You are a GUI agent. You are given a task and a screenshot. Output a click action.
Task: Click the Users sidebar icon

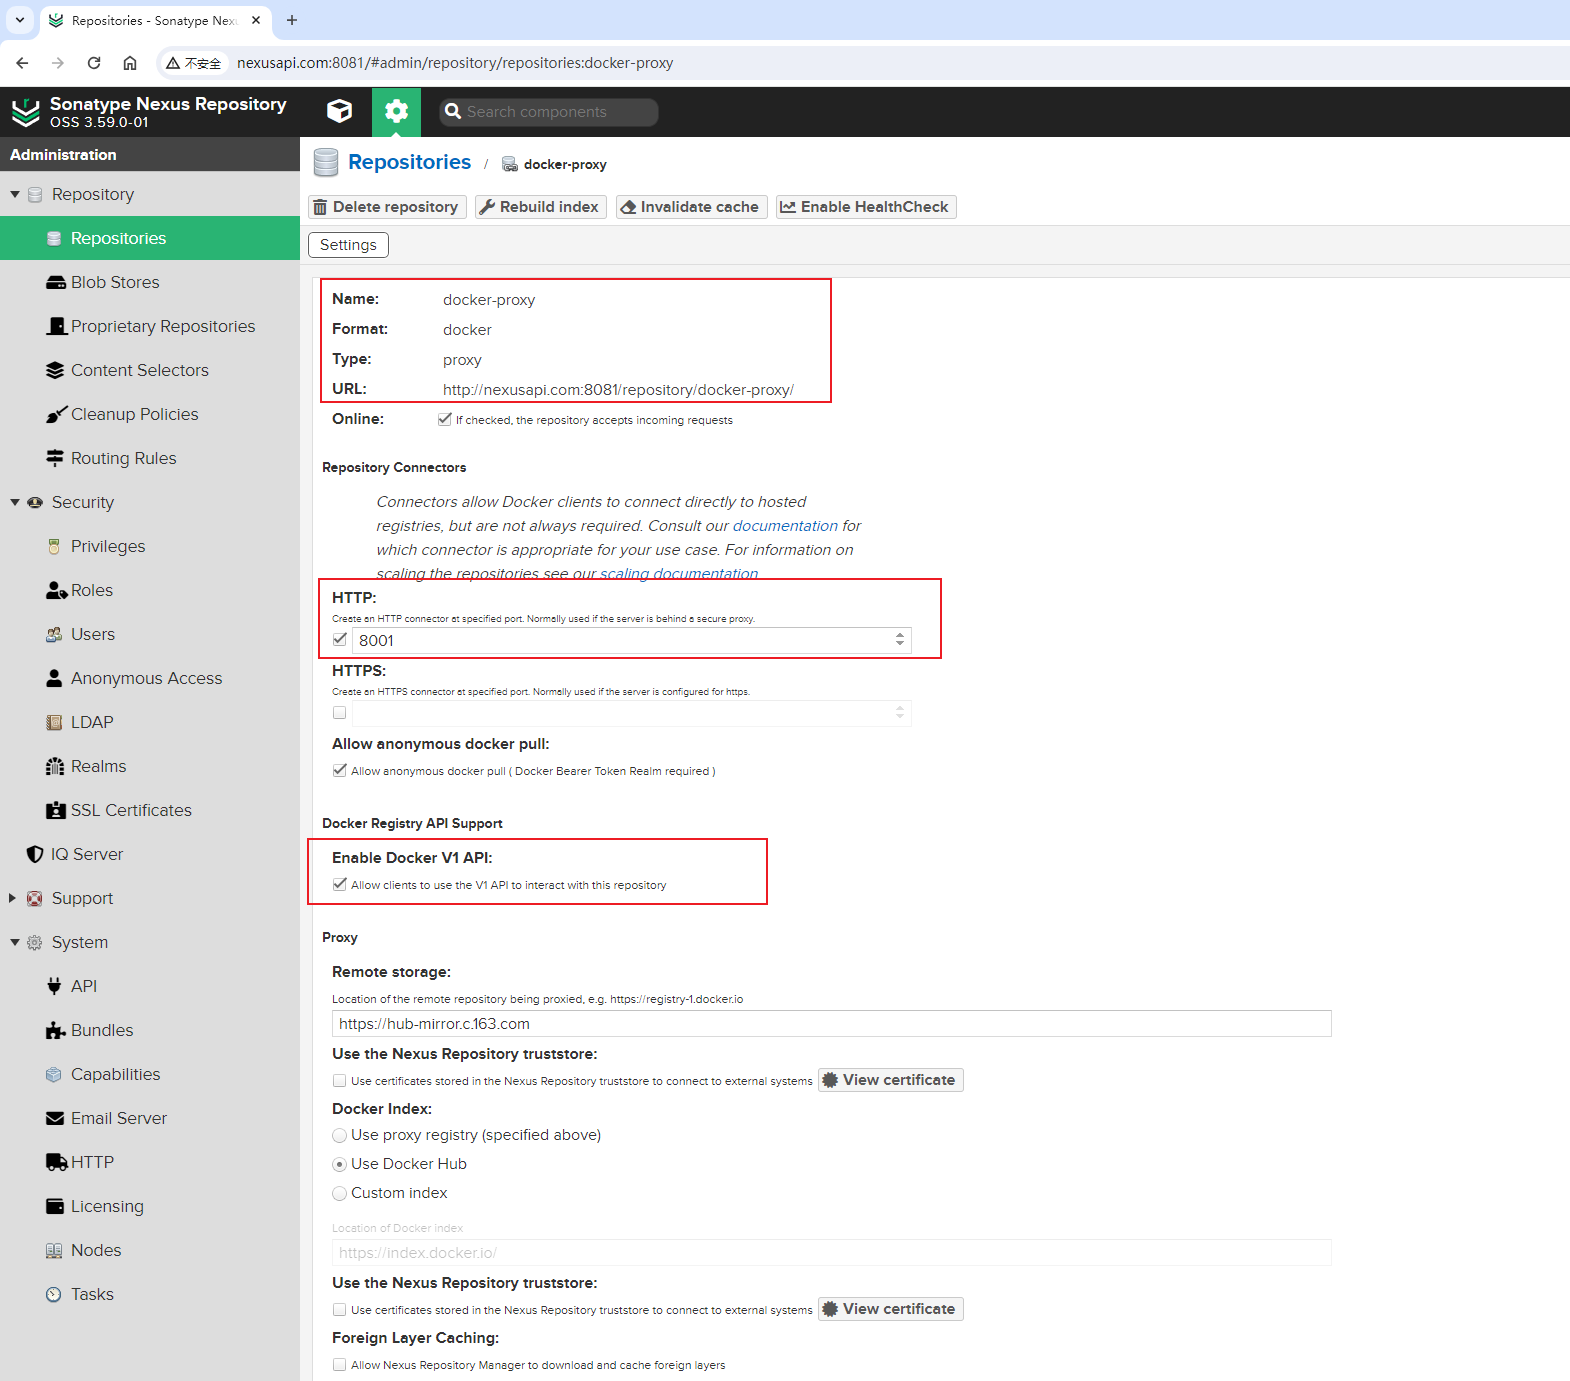click(x=54, y=634)
